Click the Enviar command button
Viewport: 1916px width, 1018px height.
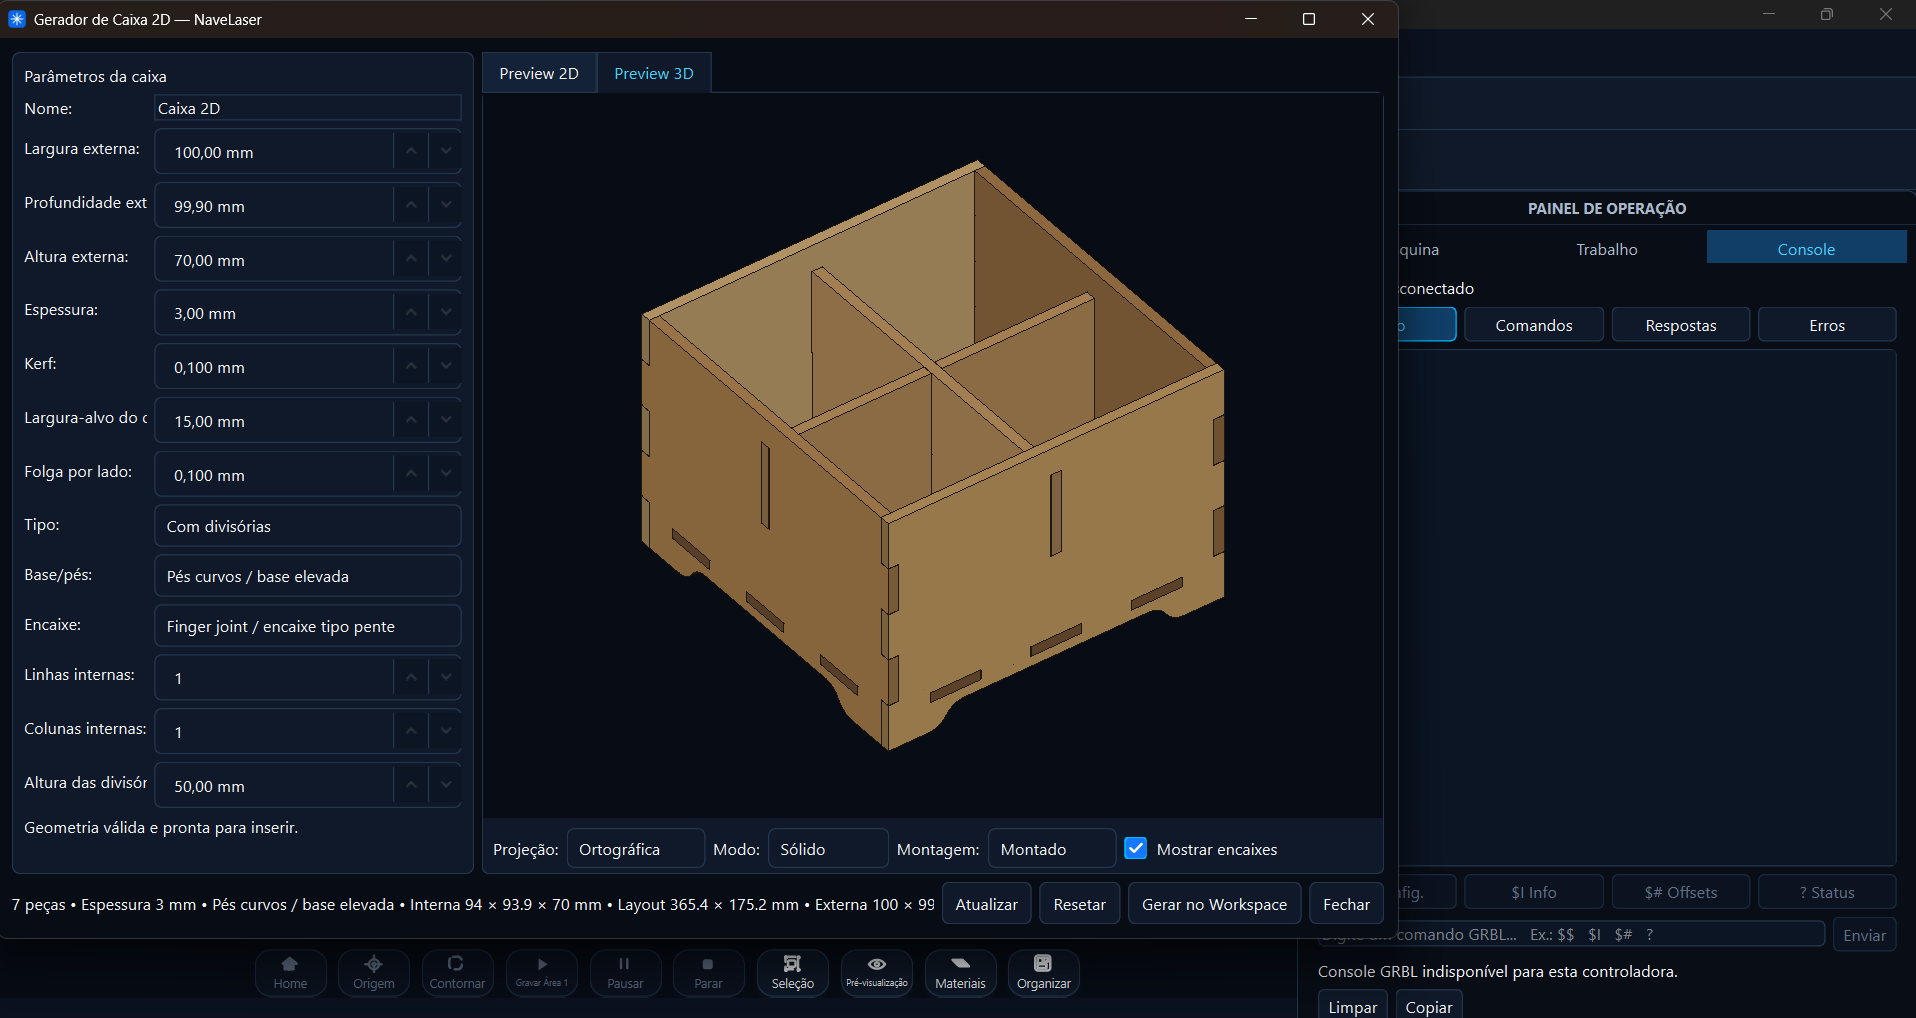(x=1864, y=935)
